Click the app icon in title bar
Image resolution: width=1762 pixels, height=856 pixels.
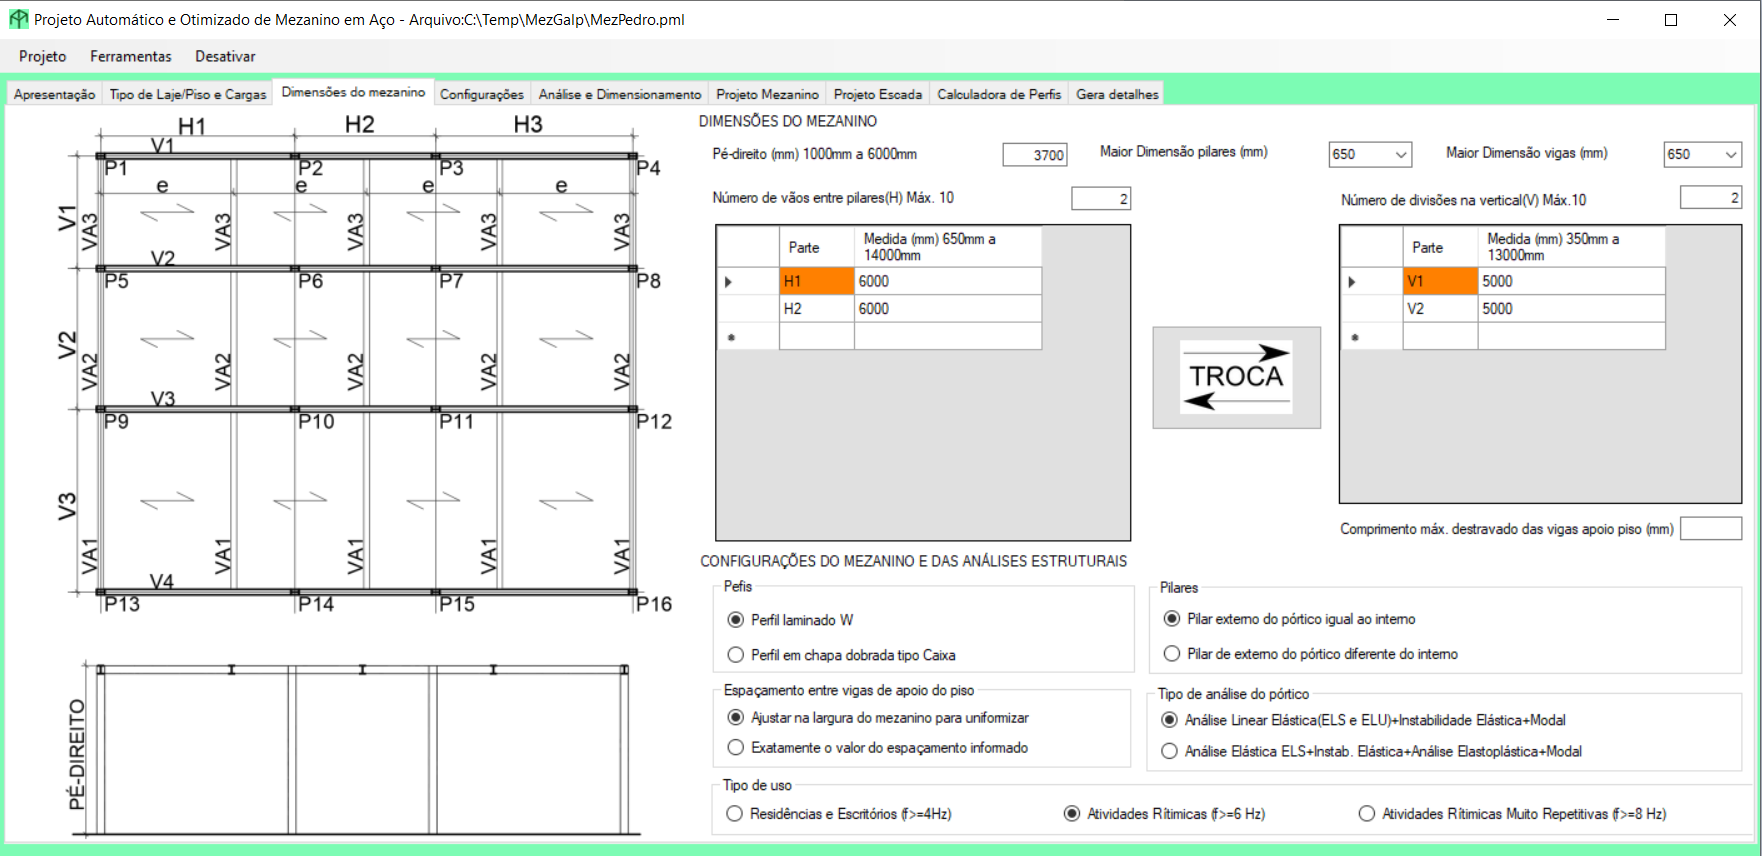pyautogui.click(x=18, y=19)
